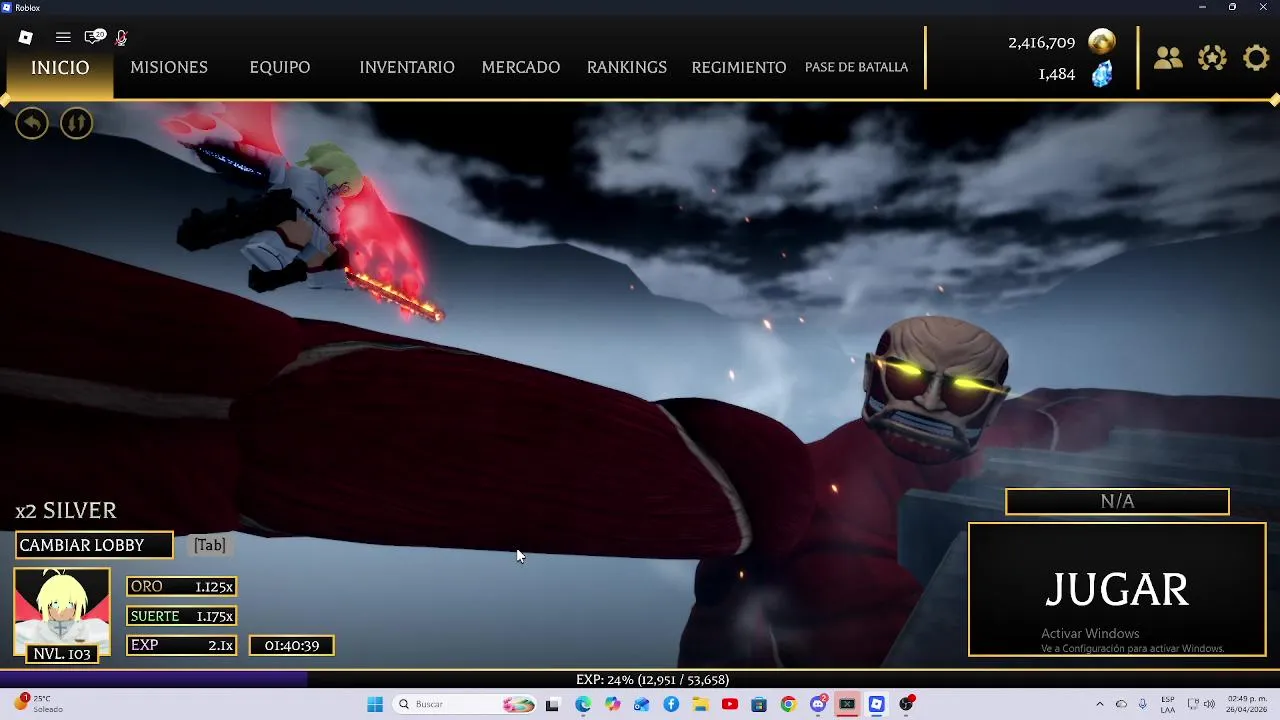Viewport: 1280px width, 720px height.
Task: Open the settings gear icon
Action: click(x=1256, y=58)
